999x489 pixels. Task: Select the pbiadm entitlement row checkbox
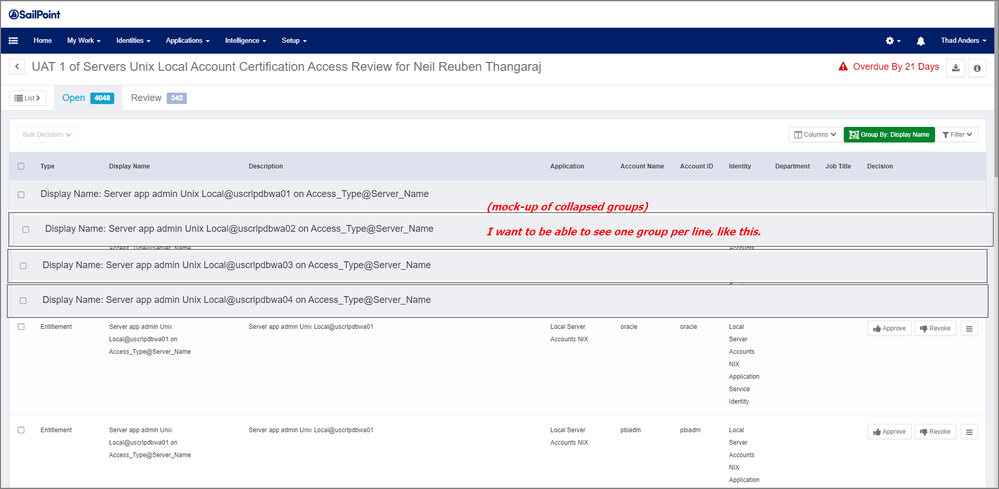(21, 430)
